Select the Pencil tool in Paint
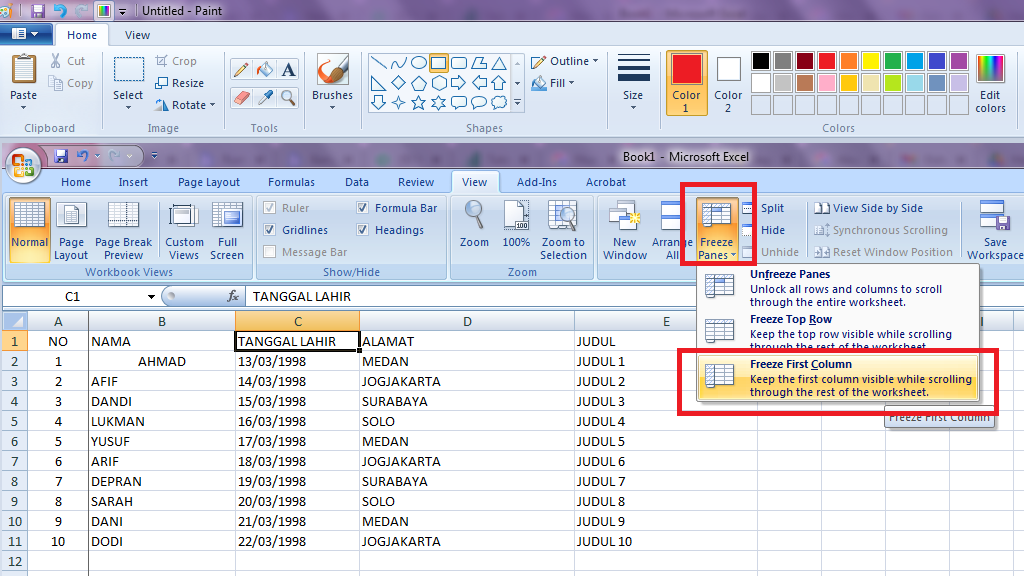Viewport: 1024px width, 576px height. (x=240, y=69)
